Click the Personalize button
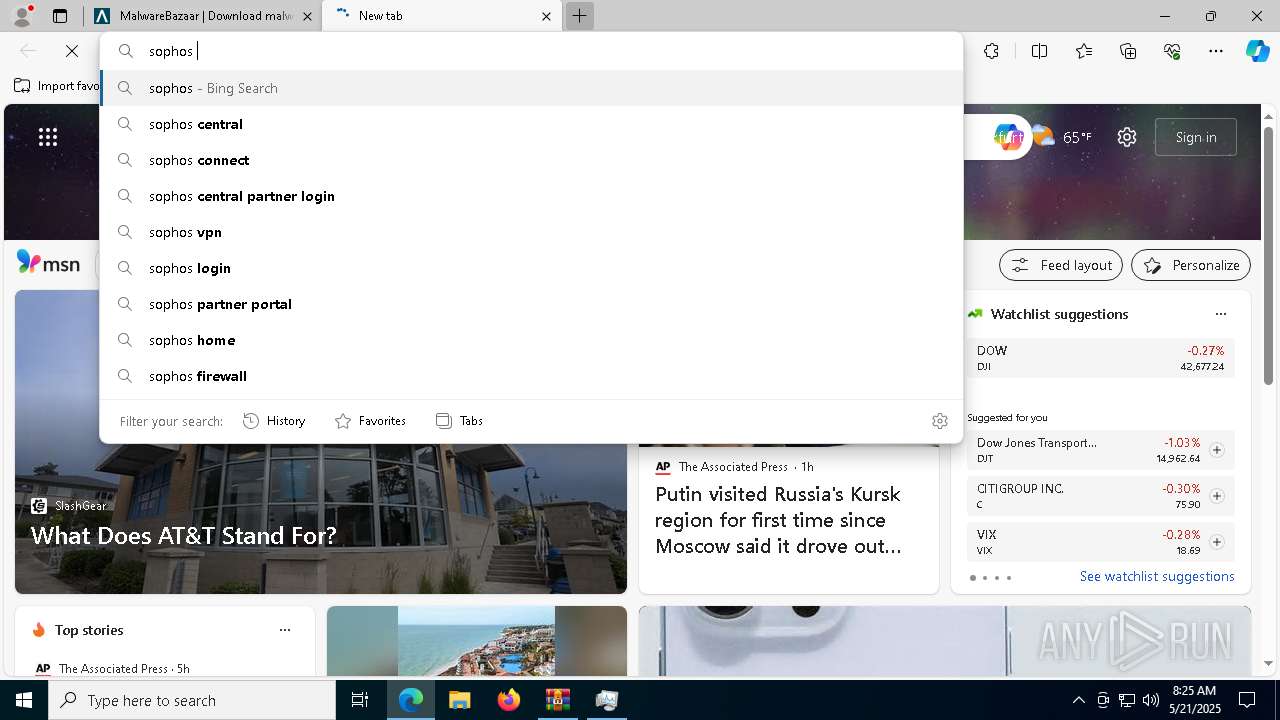This screenshot has height=720, width=1280. (x=1191, y=265)
